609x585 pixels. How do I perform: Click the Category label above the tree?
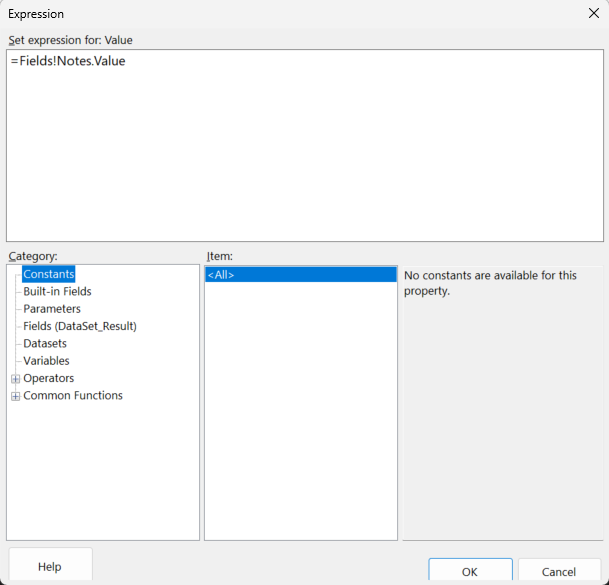coord(33,256)
